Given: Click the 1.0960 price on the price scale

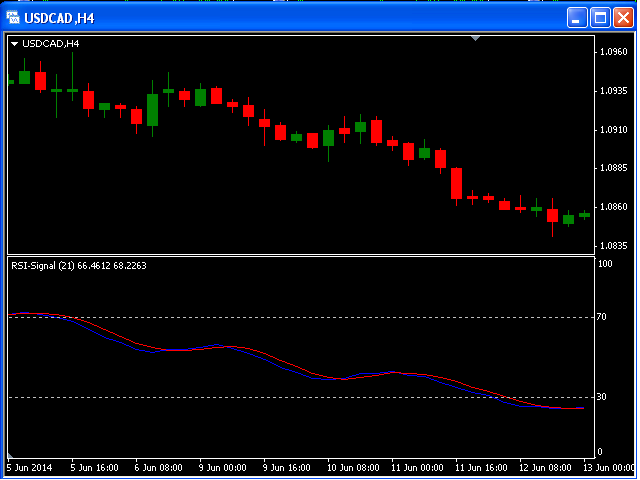Looking at the screenshot, I should pyautogui.click(x=611, y=52).
